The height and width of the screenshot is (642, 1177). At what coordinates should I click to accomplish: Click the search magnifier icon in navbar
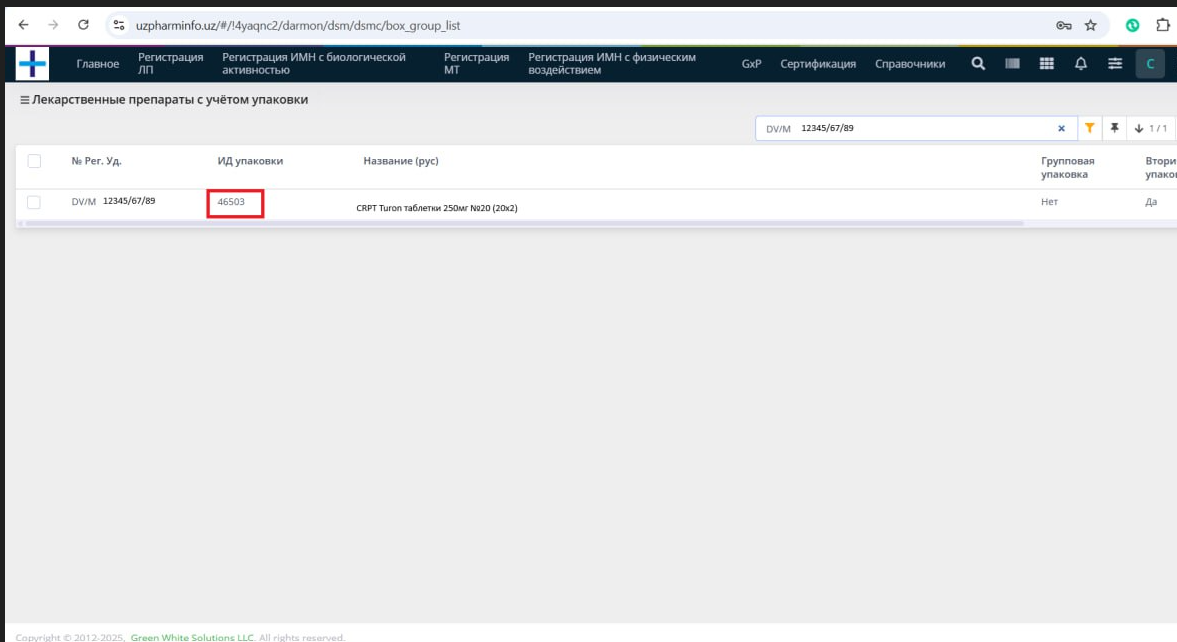[x=979, y=64]
